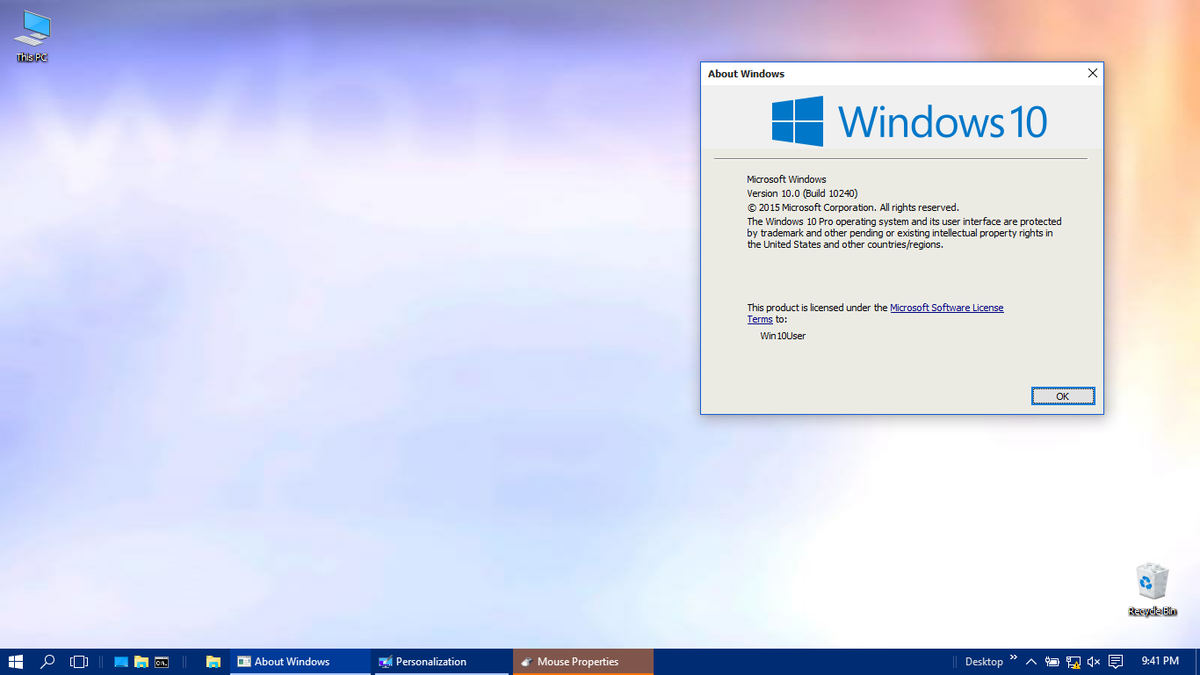1200x675 pixels.
Task: Switch to Personalization taskbar button
Action: click(x=443, y=662)
